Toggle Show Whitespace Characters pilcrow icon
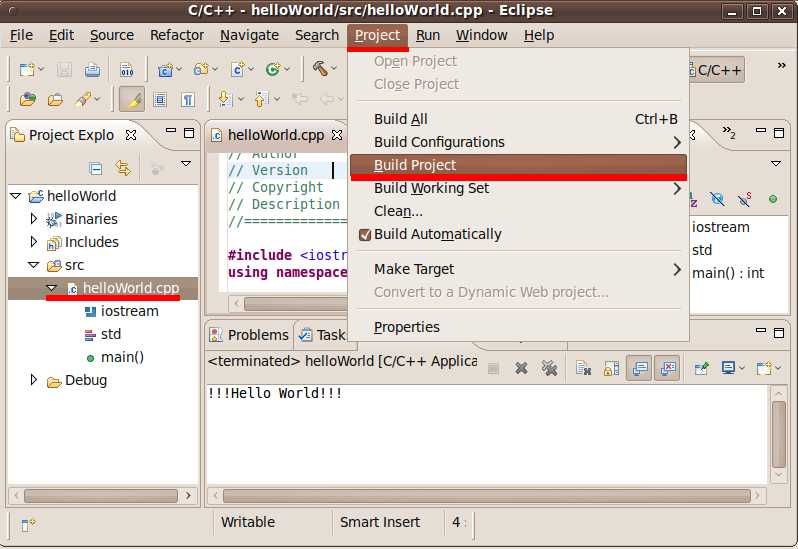Screen dimensions: 798x549 click(188, 99)
